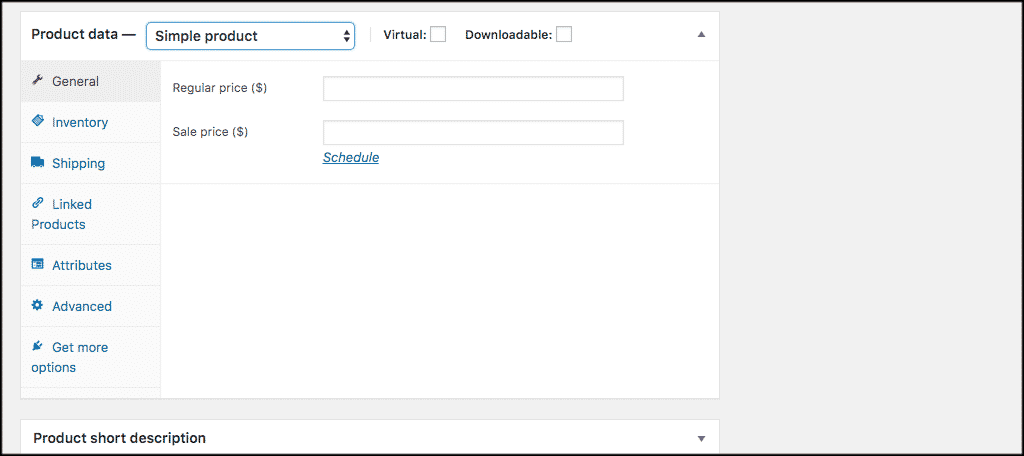1024x456 pixels.
Task: Tick the Downloadable checkbox
Action: click(x=564, y=34)
